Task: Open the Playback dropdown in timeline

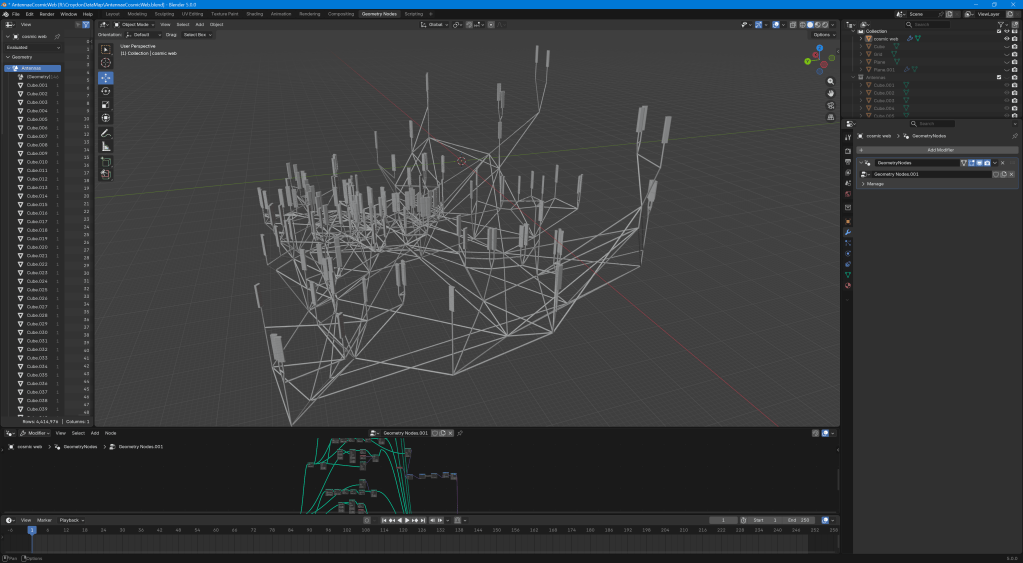Action: click(x=71, y=520)
